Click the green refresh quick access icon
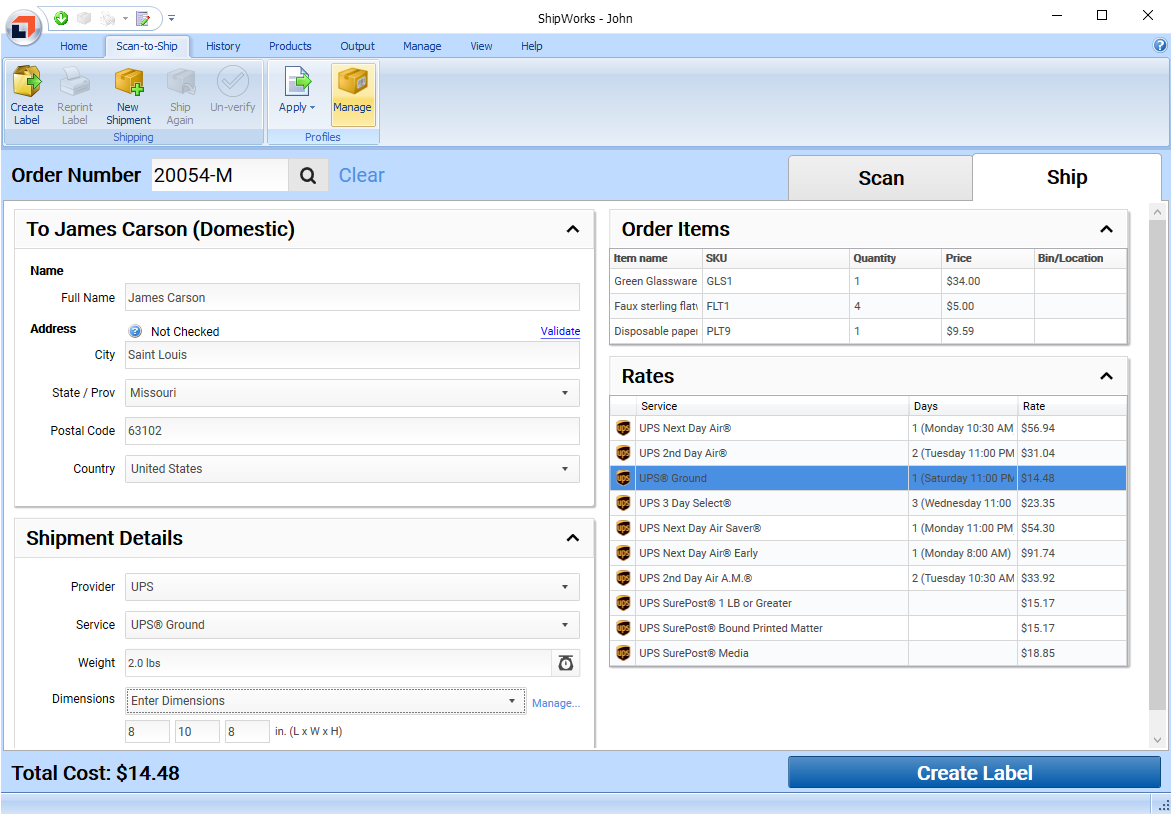The height and width of the screenshot is (814, 1172). coord(61,18)
